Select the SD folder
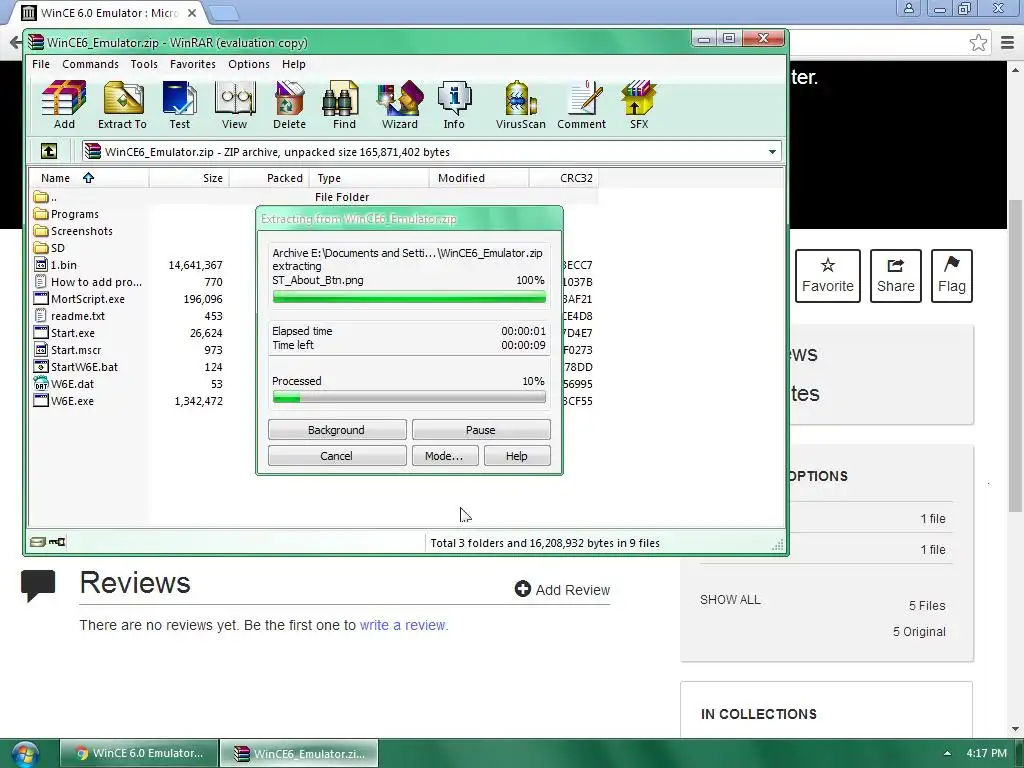This screenshot has width=1024, height=768. click(x=49, y=248)
